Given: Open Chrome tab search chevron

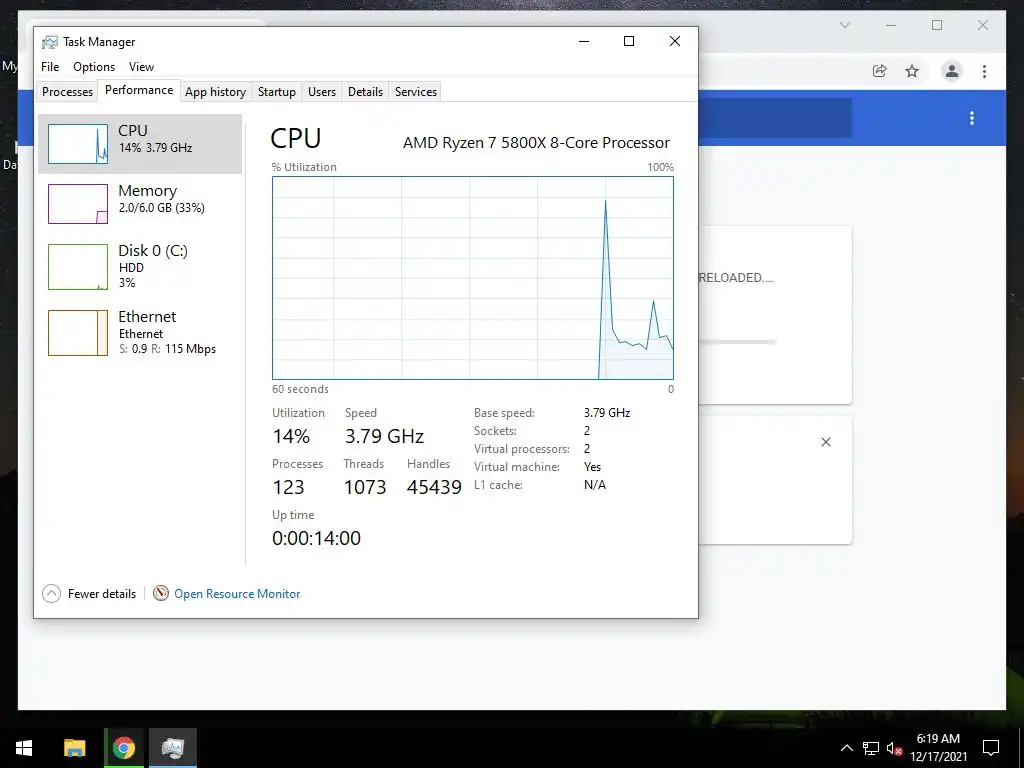Looking at the screenshot, I should click(x=844, y=25).
